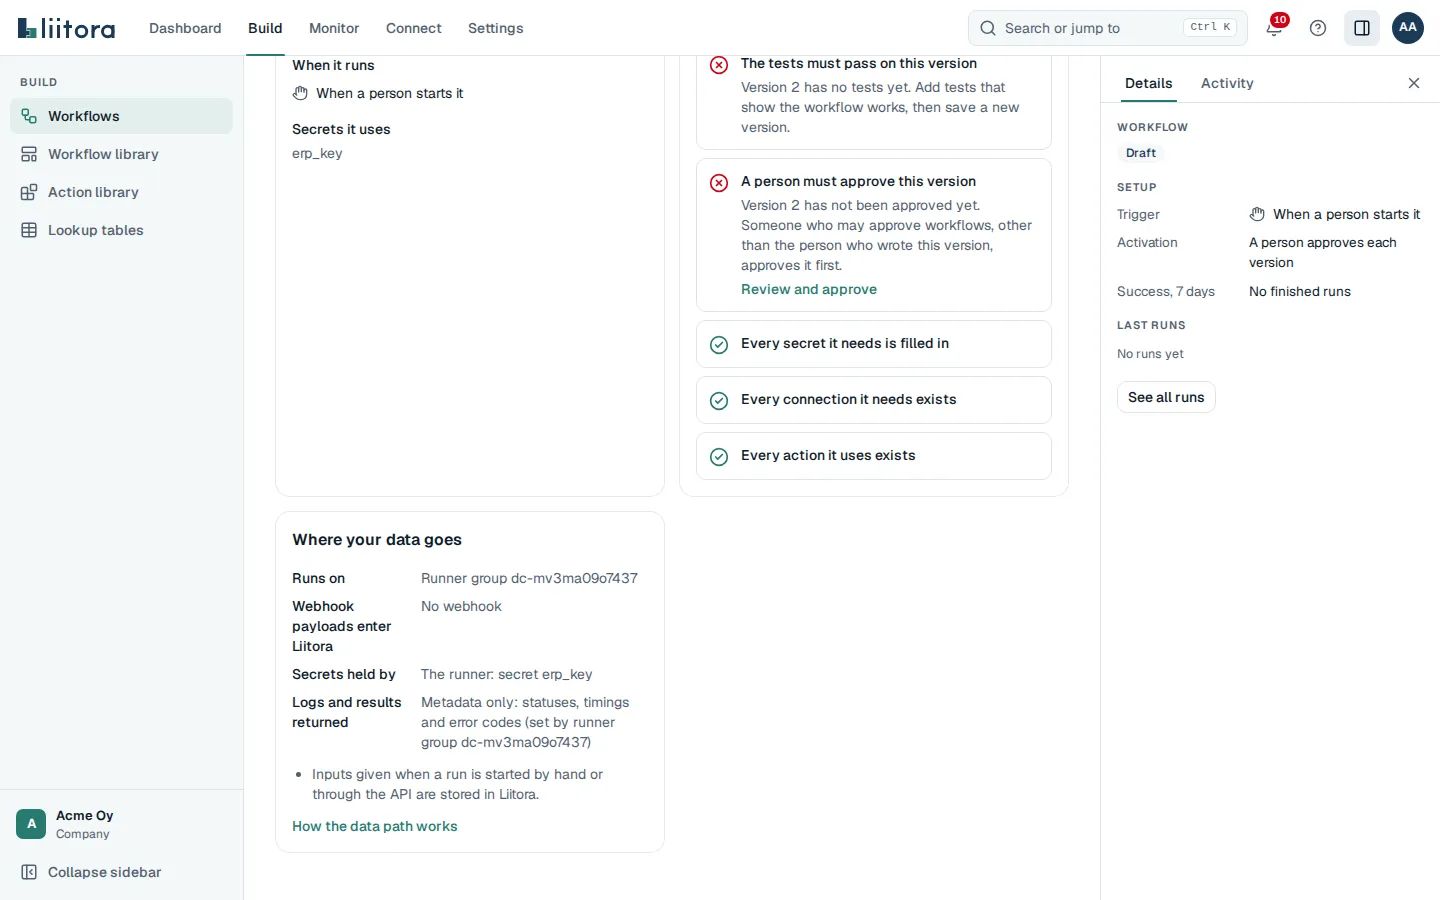The height and width of the screenshot is (900, 1440).
Task: Click the check icon beside action exists
Action: [x=719, y=457]
